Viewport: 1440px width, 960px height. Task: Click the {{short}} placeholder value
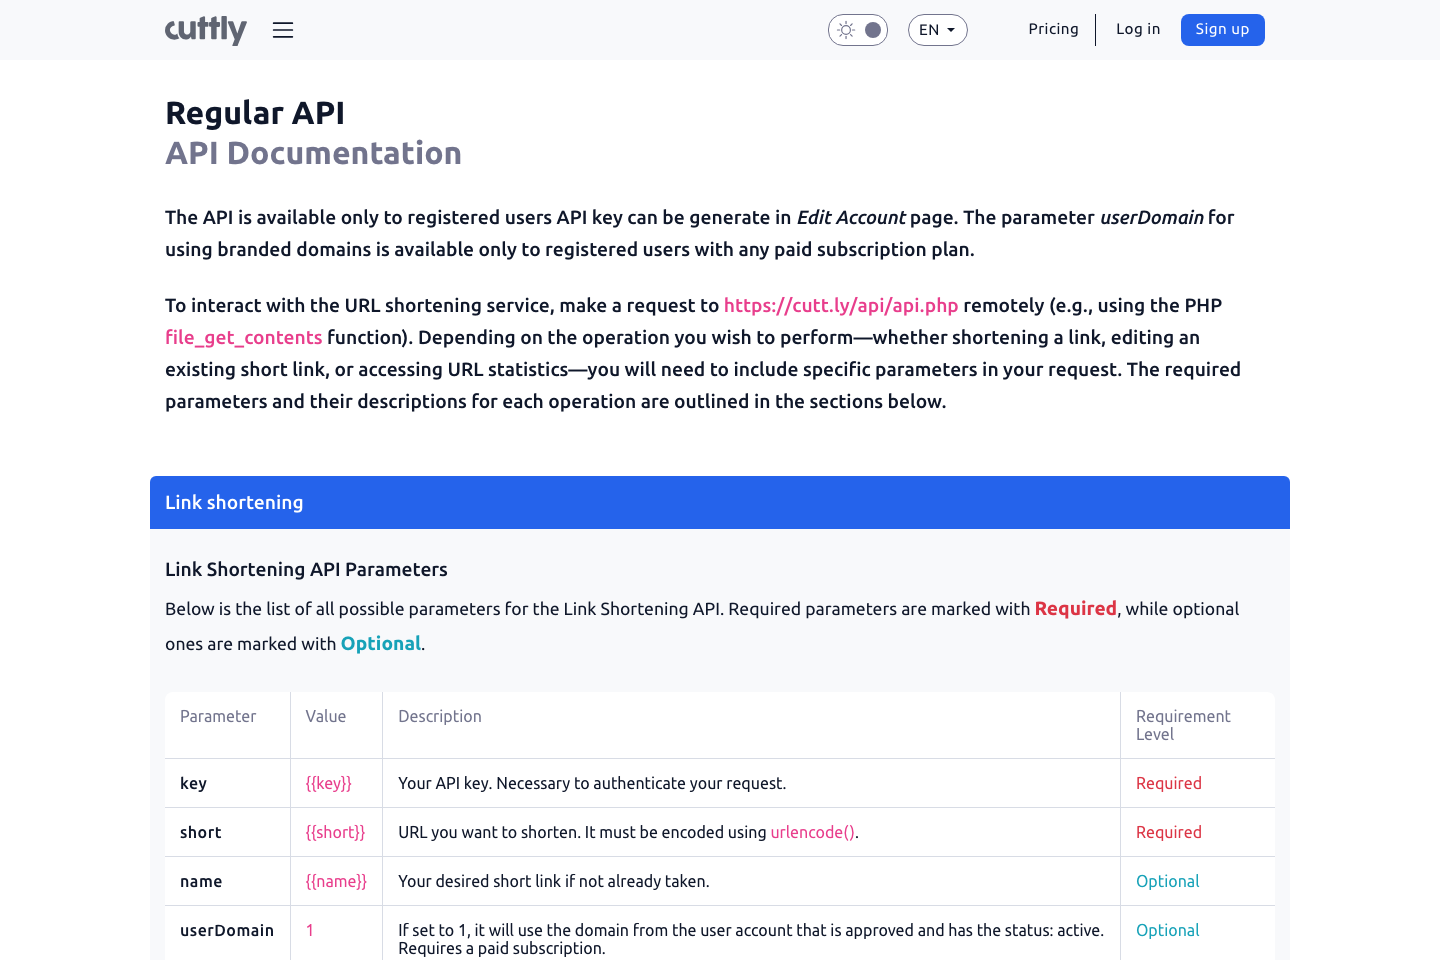point(335,831)
